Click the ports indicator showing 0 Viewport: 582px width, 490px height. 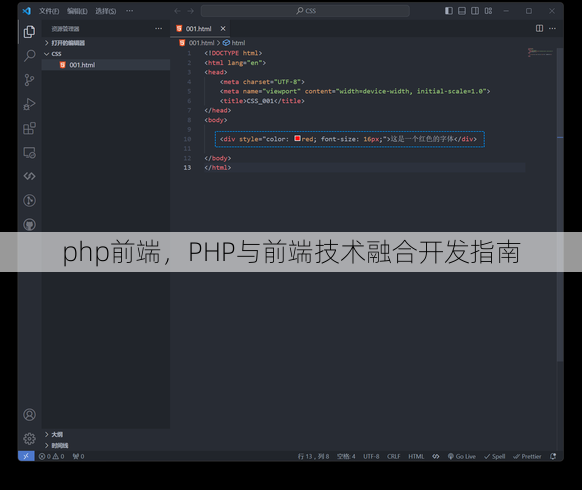(78, 456)
